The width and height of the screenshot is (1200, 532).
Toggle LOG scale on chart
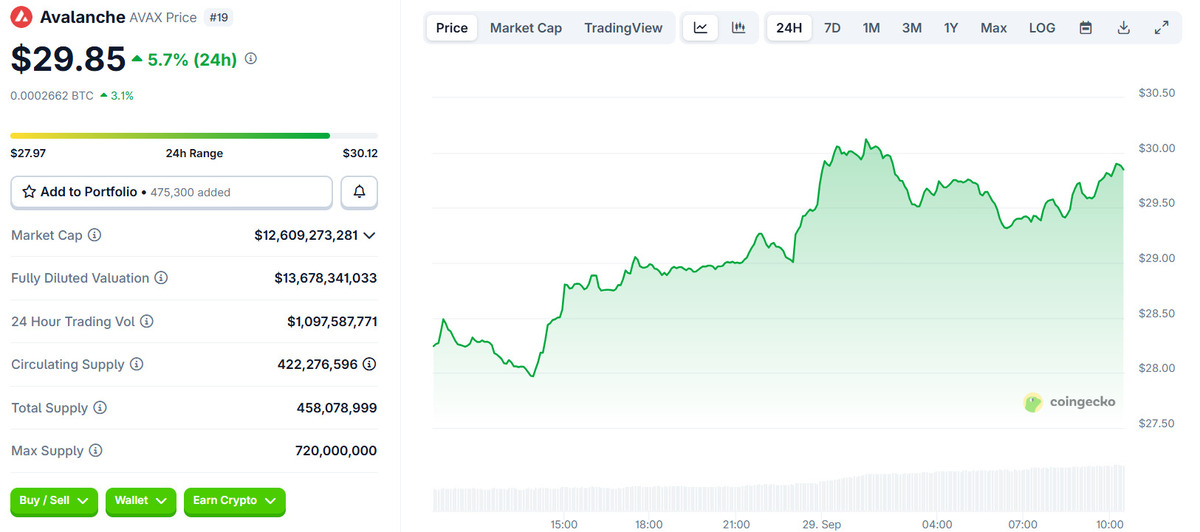click(1042, 28)
